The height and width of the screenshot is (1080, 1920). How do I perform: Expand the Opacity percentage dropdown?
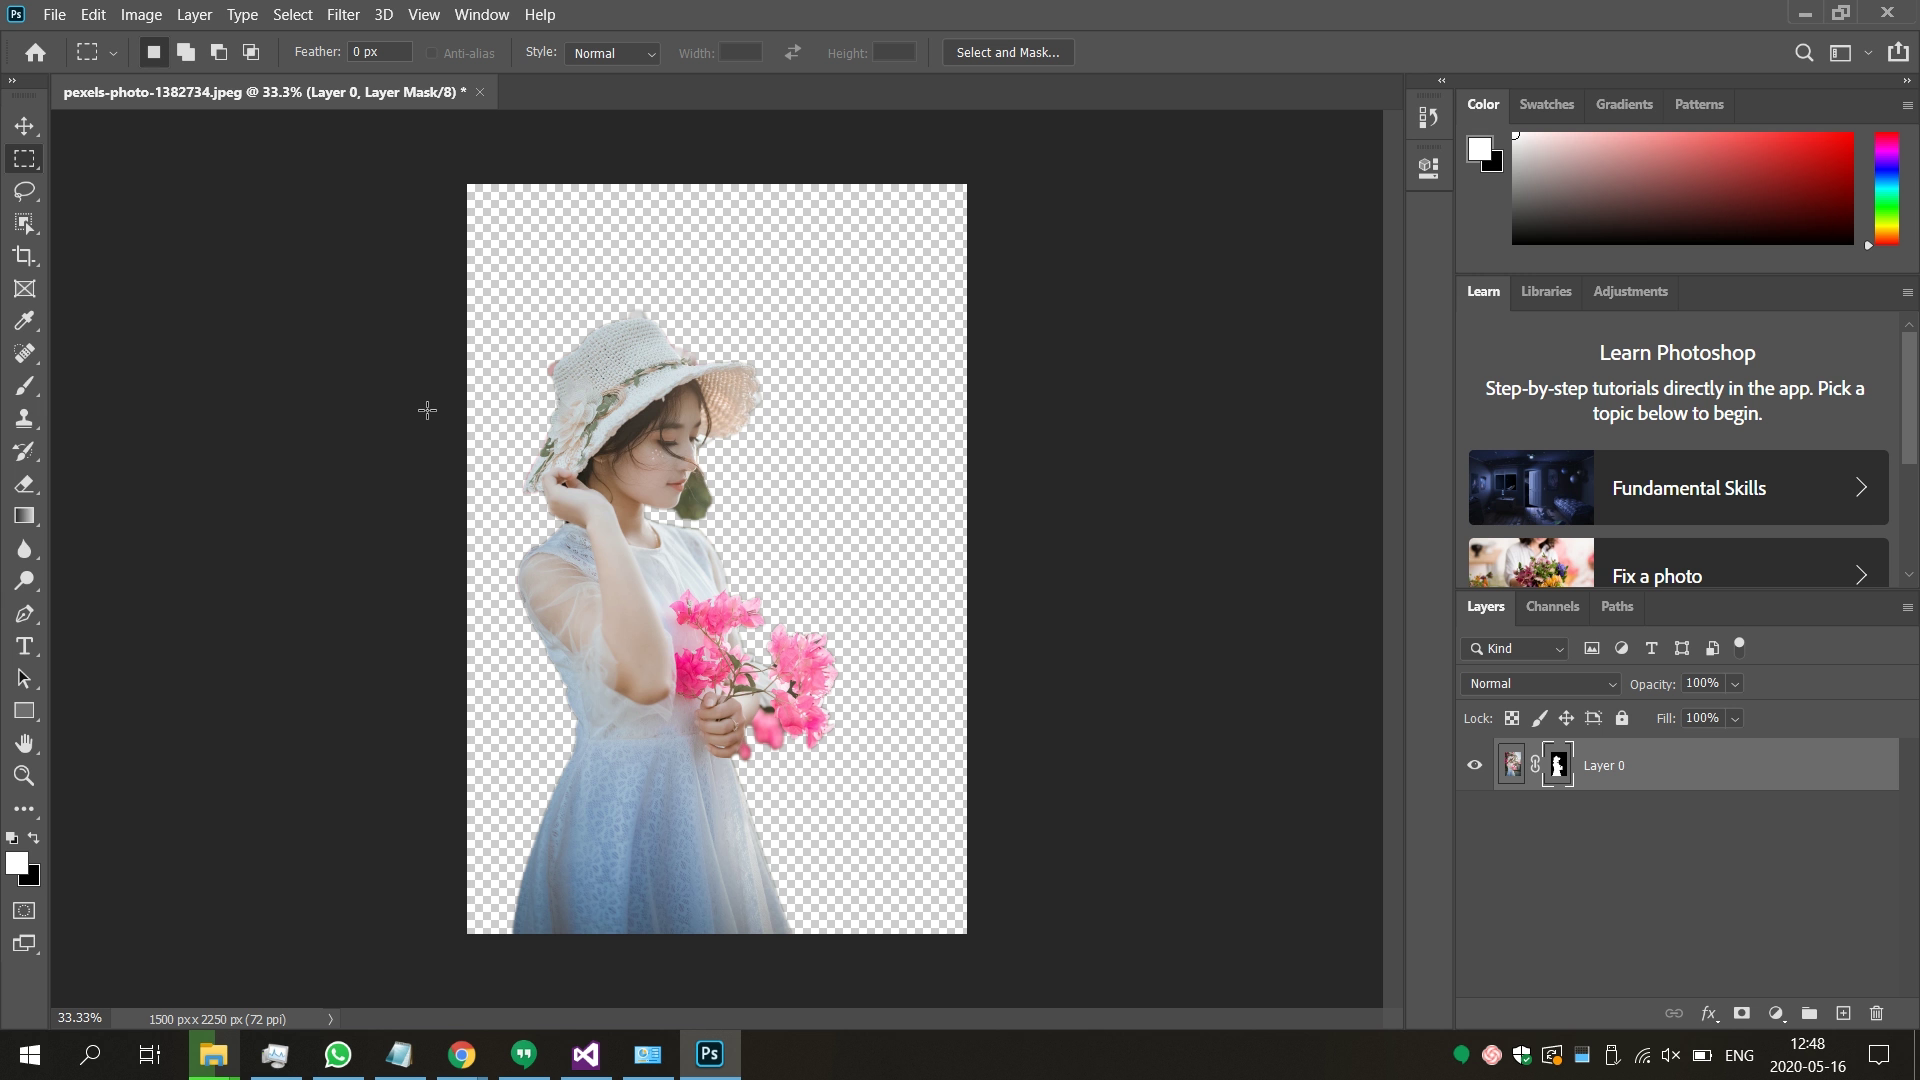pos(1733,683)
